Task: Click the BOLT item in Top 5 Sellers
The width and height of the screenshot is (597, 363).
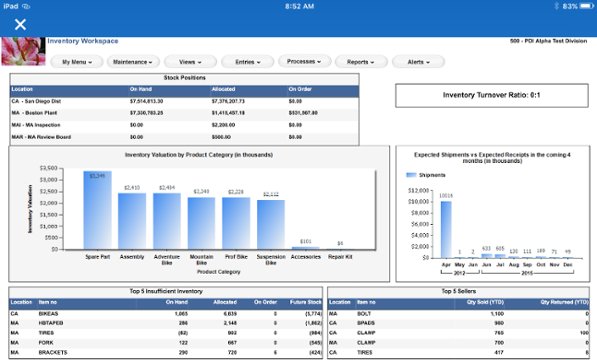Action: [364, 313]
